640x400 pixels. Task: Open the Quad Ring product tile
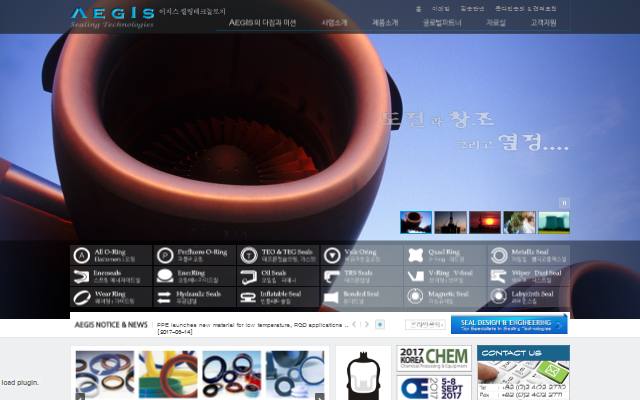click(445, 255)
